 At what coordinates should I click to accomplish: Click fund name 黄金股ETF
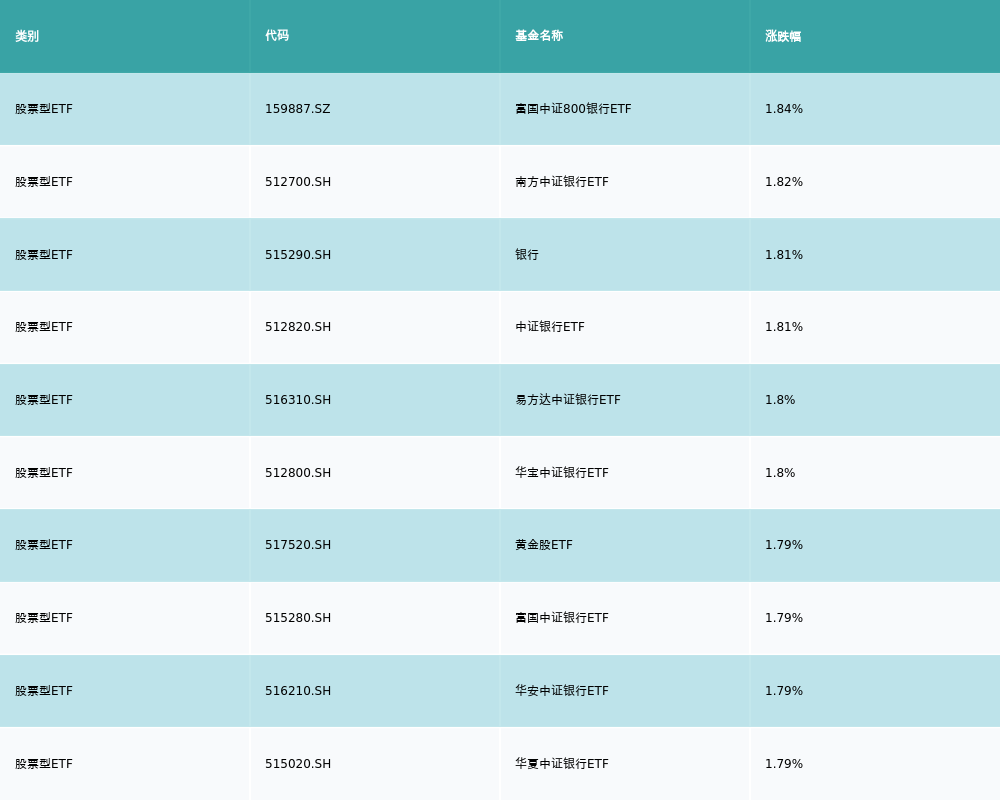[543, 545]
